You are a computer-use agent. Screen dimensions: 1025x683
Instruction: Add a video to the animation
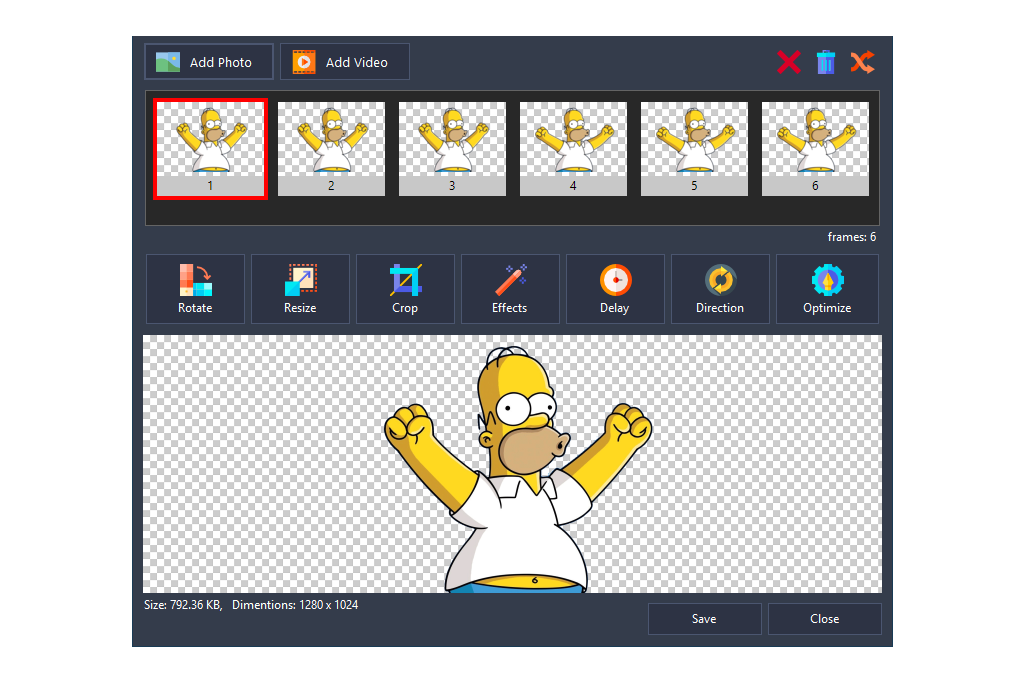344,61
